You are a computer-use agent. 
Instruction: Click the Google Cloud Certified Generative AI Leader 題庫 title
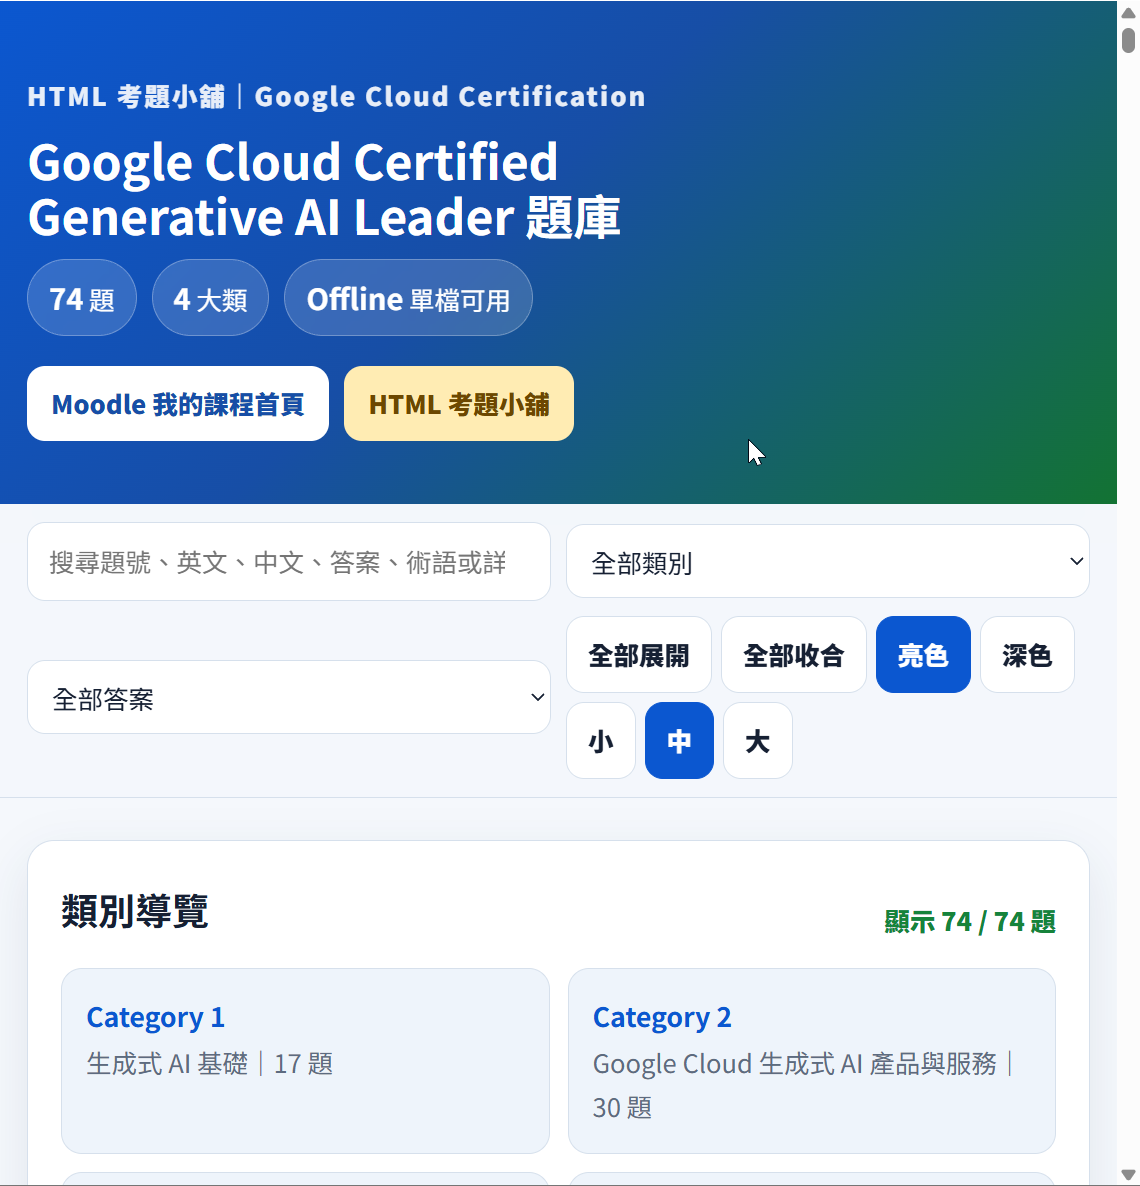pyautogui.click(x=324, y=190)
